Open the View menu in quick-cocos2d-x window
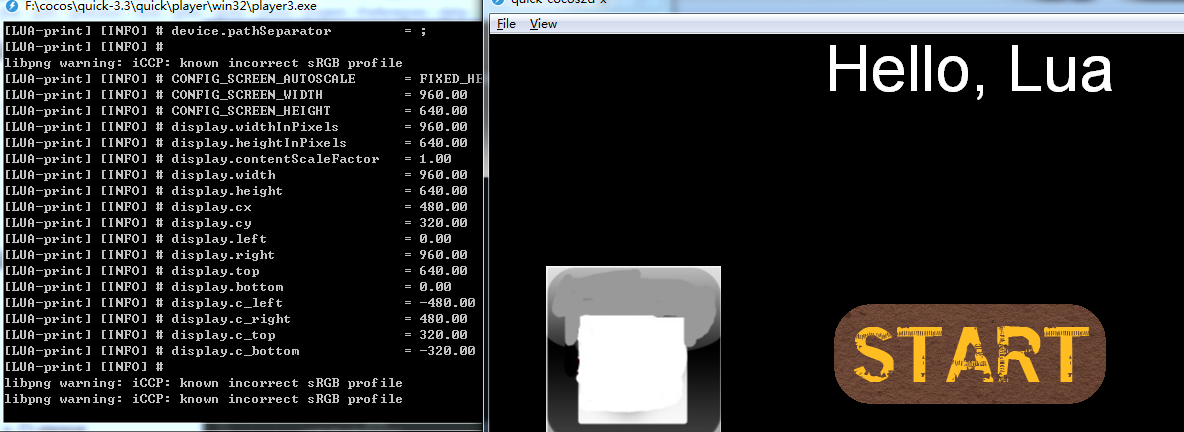Viewport: 1184px width, 432px height. (x=543, y=24)
